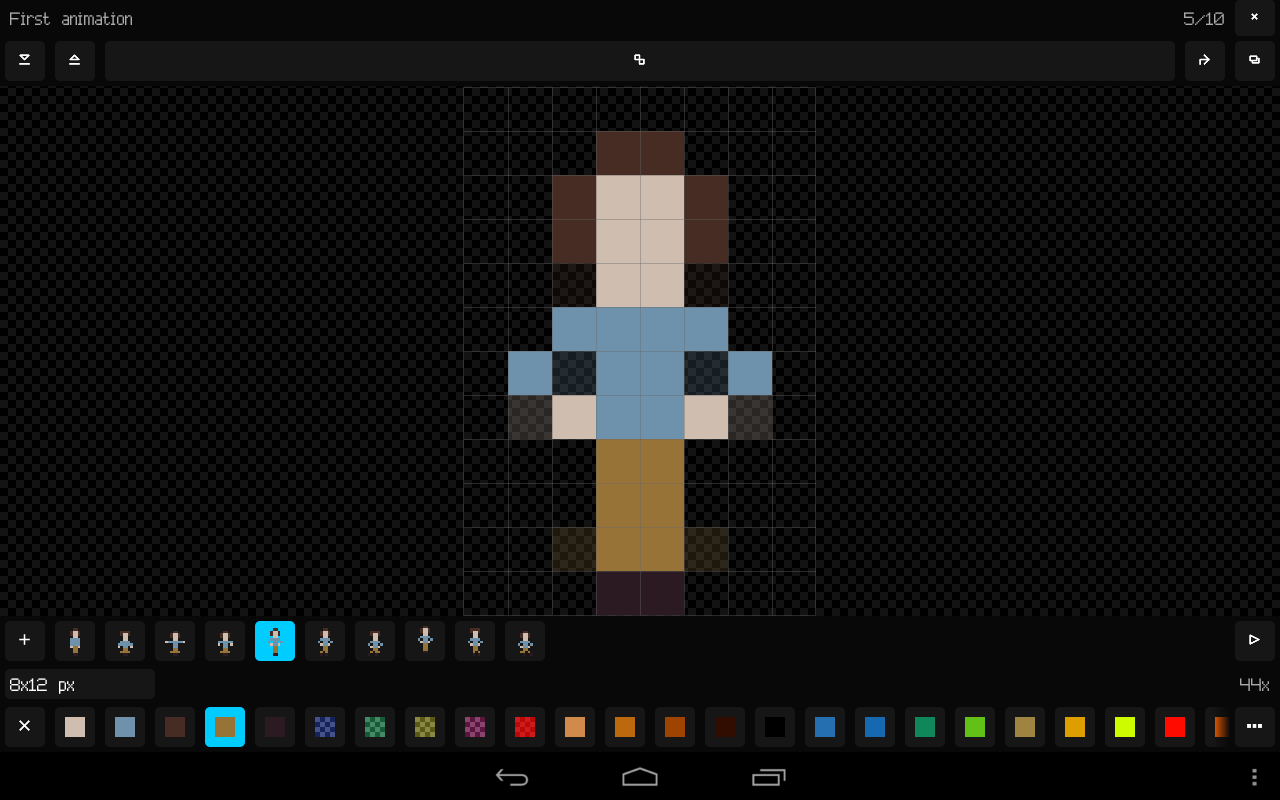Image resolution: width=1280 pixels, height=800 pixels.
Task: Pick the pink checkered swatch
Action: point(475,727)
